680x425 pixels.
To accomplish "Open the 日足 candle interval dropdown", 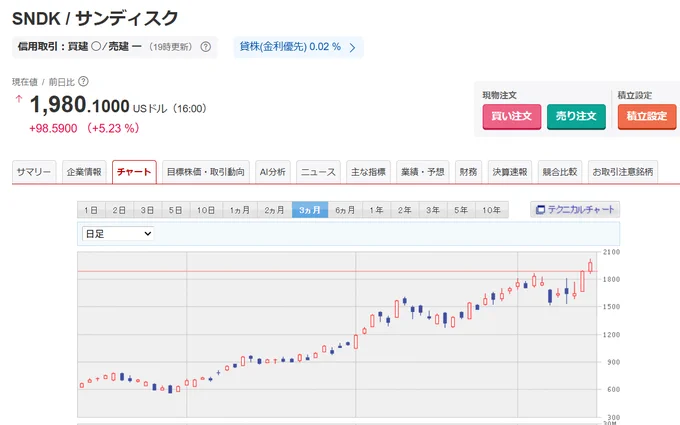I will tap(118, 234).
